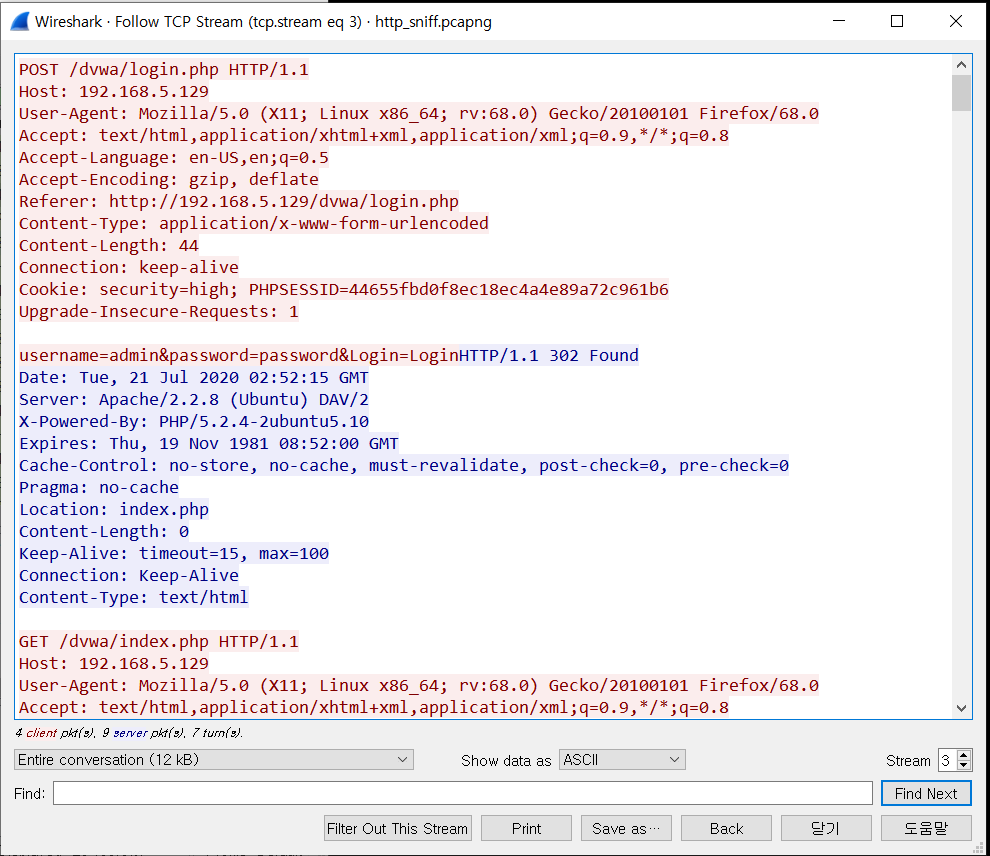Close the Follow TCP Stream window with X
The image size is (990, 856).
pyautogui.click(x=956, y=21)
